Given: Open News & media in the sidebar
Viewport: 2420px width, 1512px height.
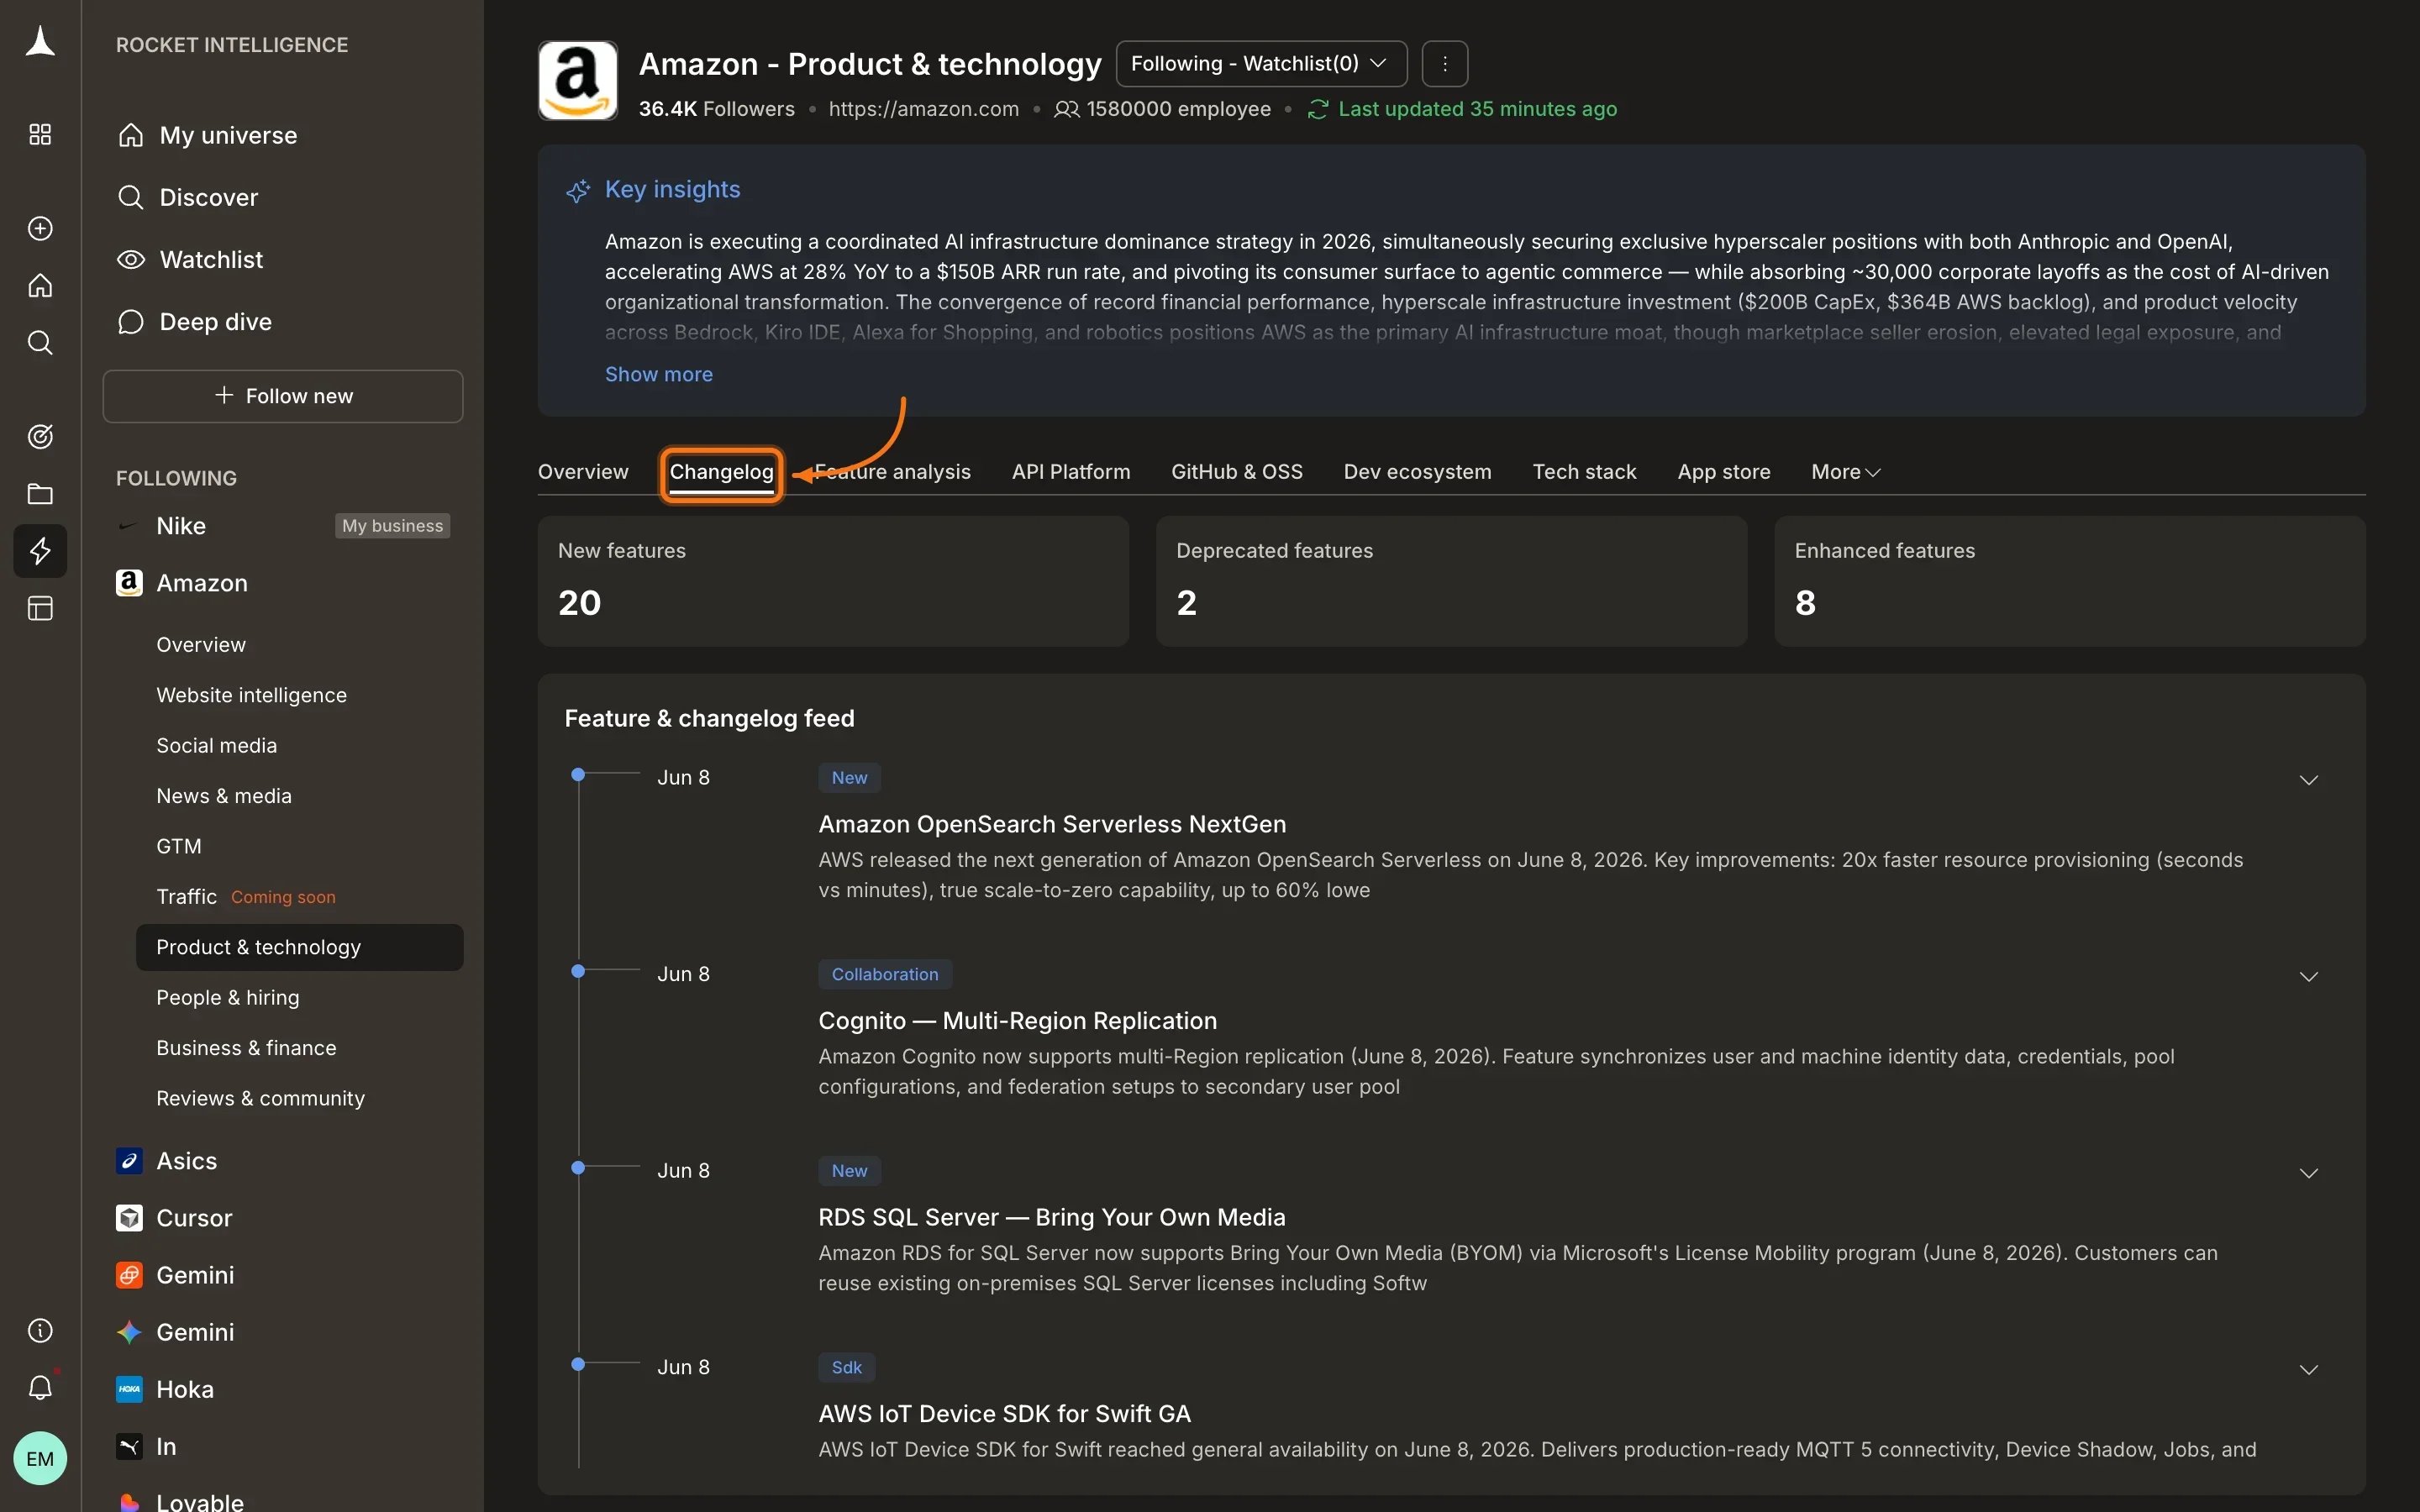Looking at the screenshot, I should point(223,796).
